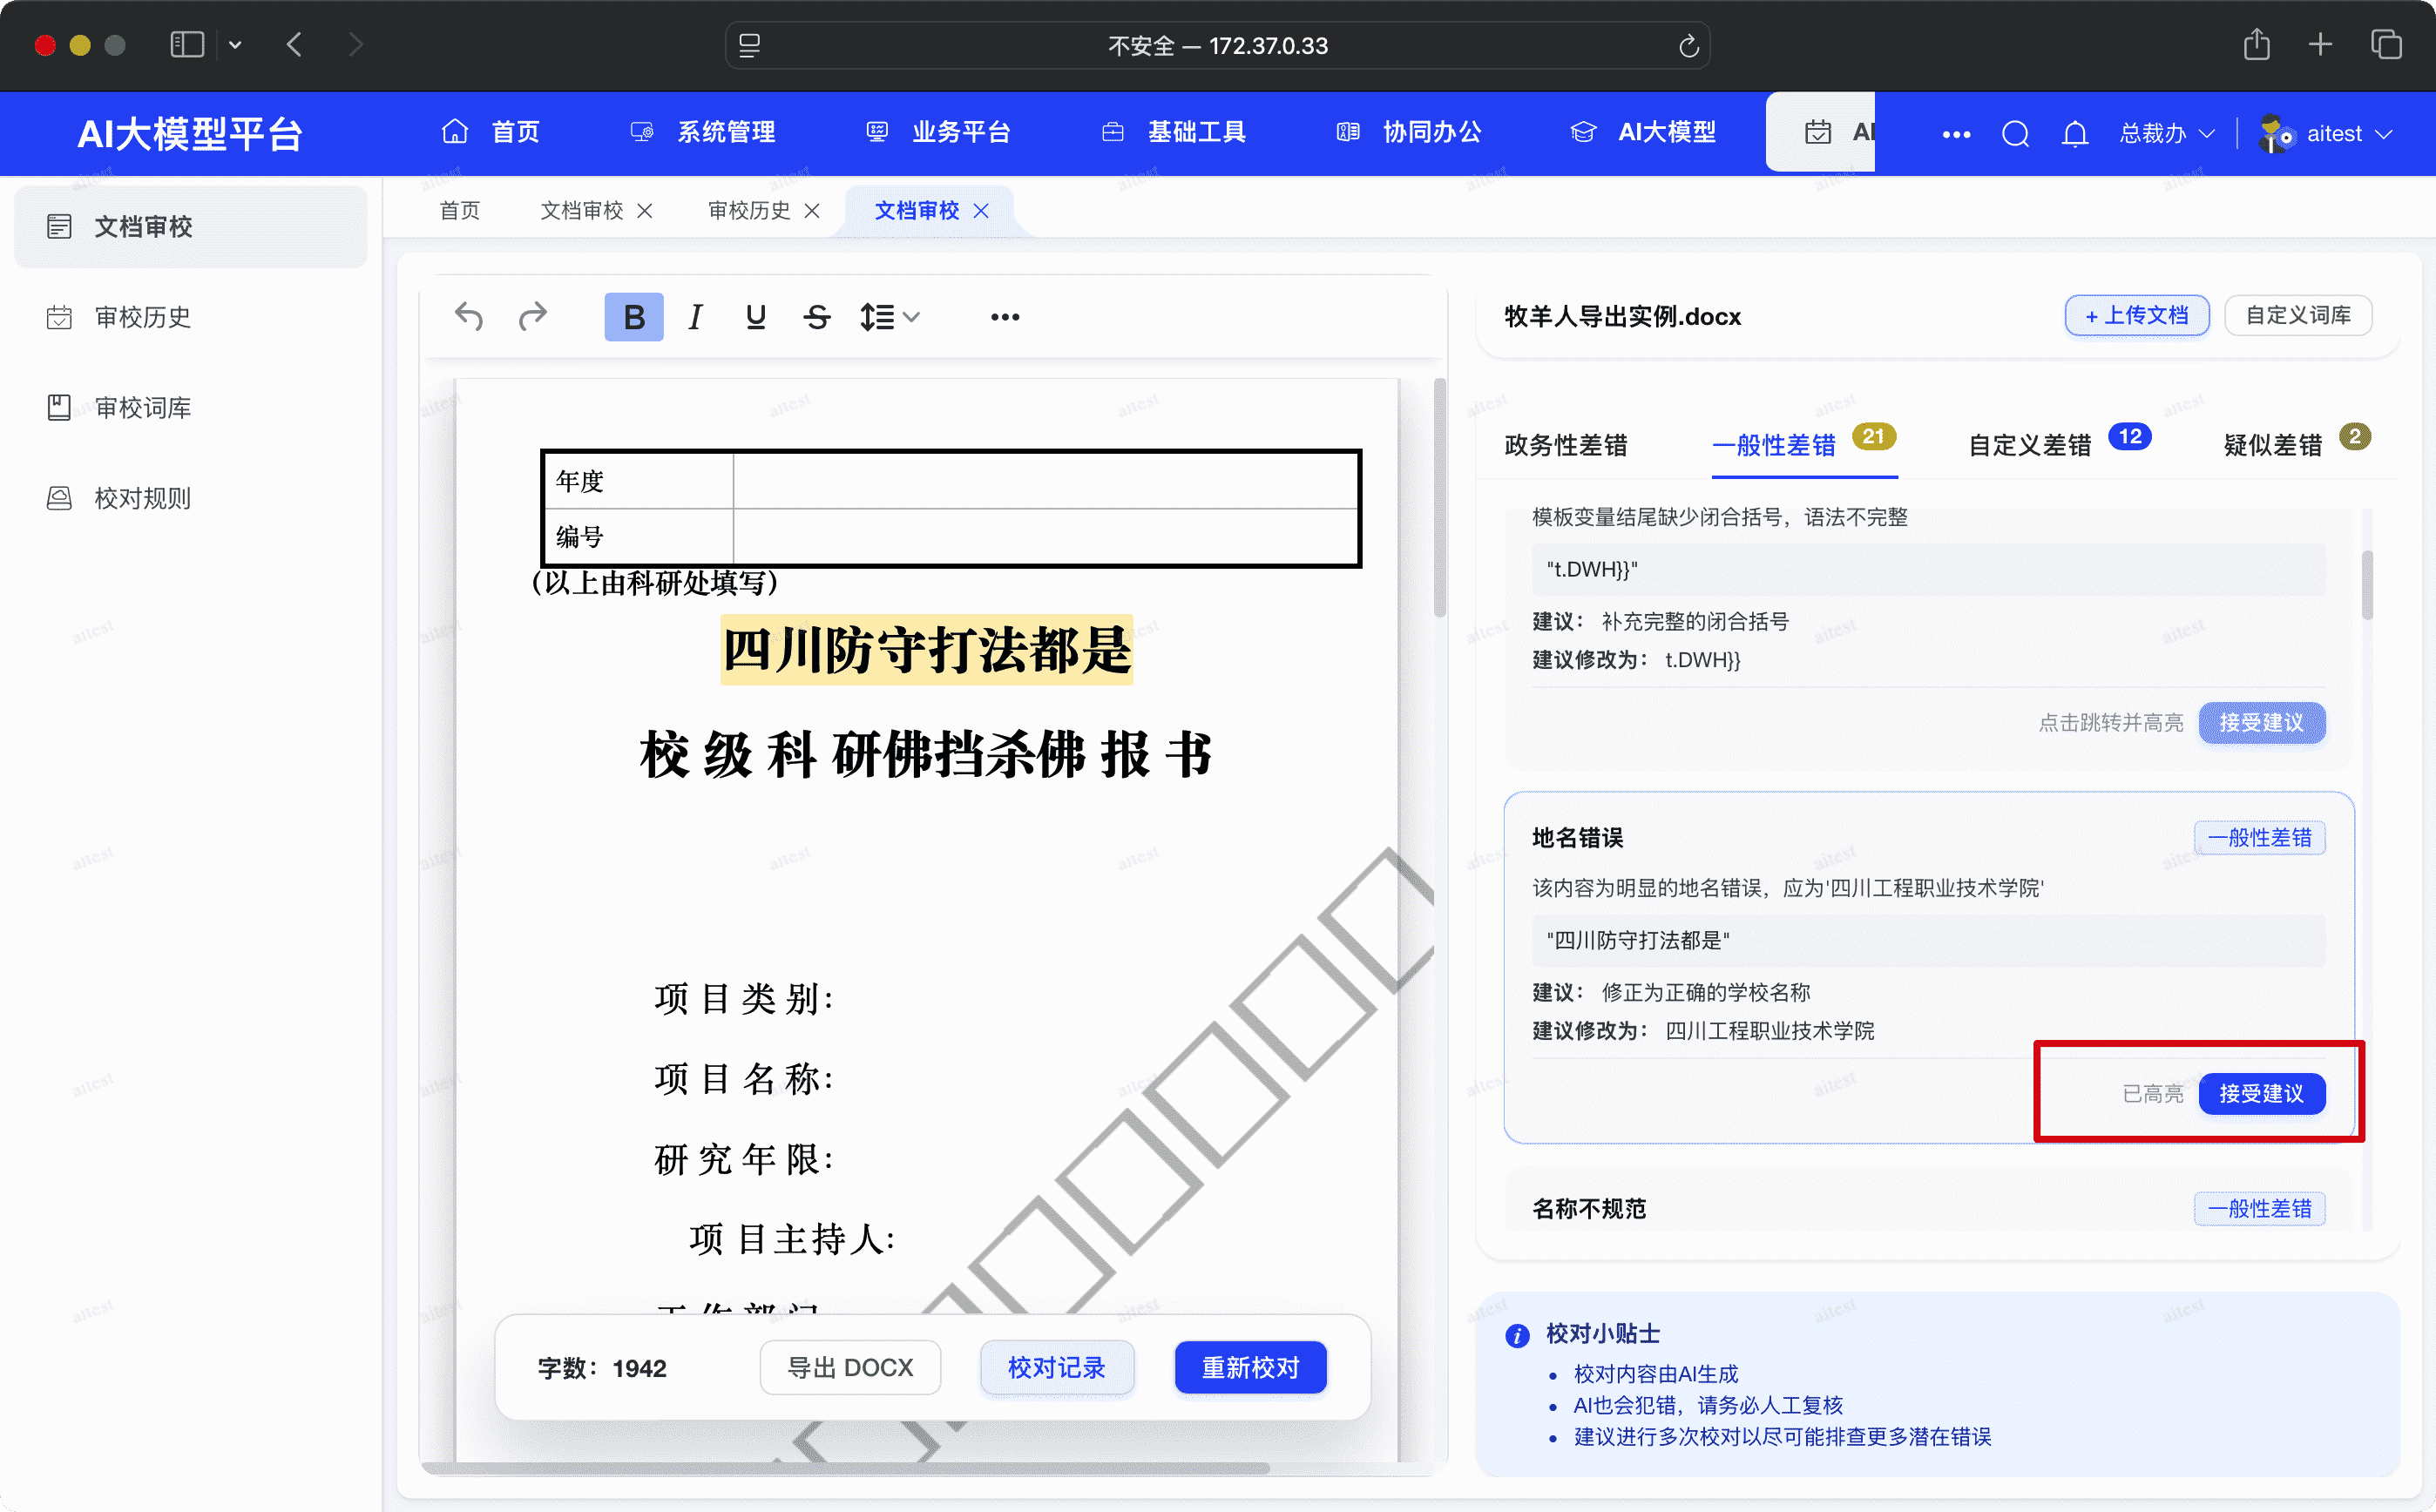Image resolution: width=2436 pixels, height=1512 pixels.
Task: Toggle strikethrough formatting
Action: click(x=817, y=317)
